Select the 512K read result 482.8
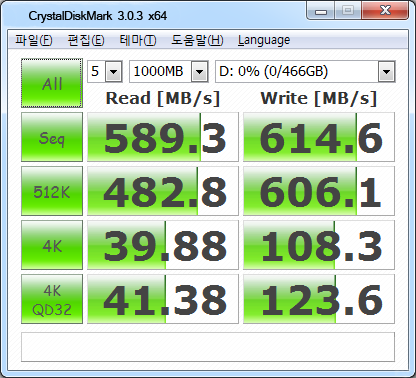Viewport: 416px width, 378px height. pos(163,191)
